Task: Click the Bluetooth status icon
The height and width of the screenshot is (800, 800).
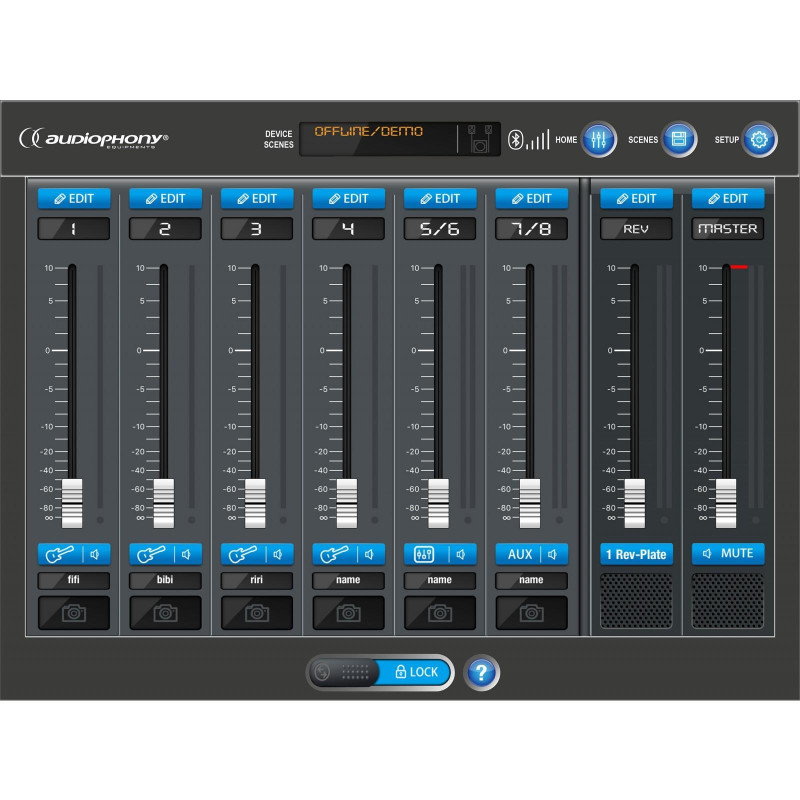Action: (x=517, y=139)
